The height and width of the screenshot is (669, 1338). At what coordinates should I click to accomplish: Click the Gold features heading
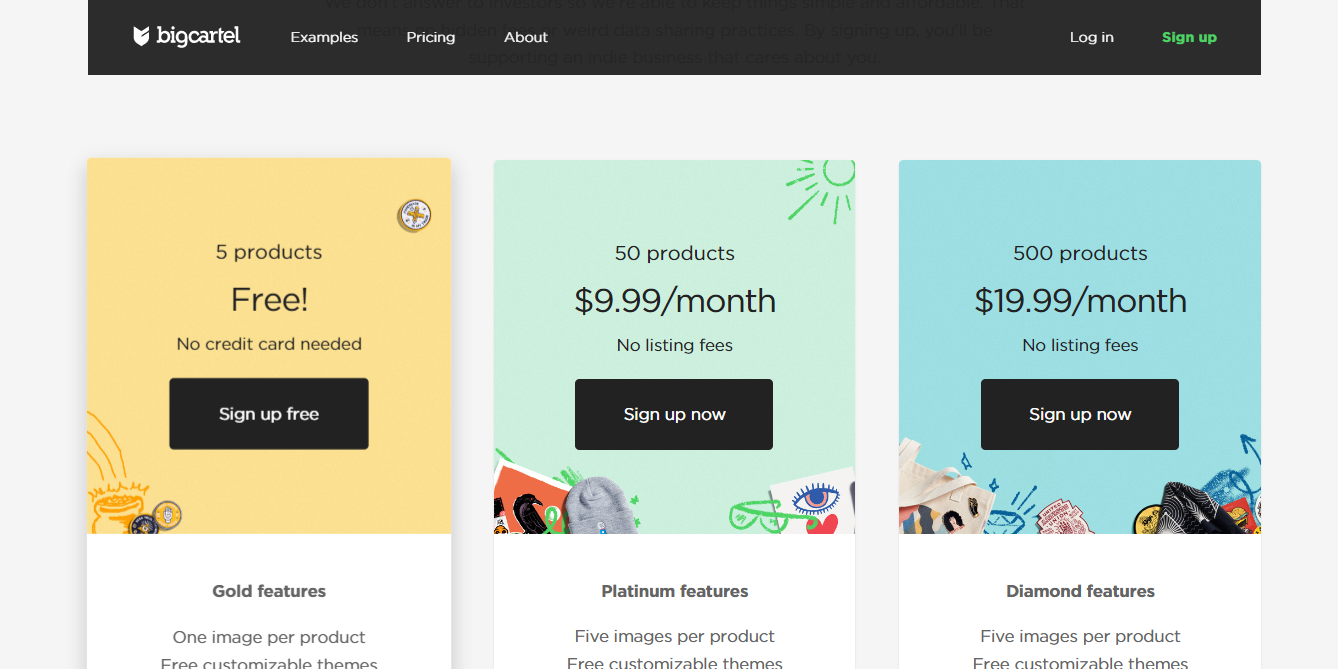pyautogui.click(x=269, y=591)
